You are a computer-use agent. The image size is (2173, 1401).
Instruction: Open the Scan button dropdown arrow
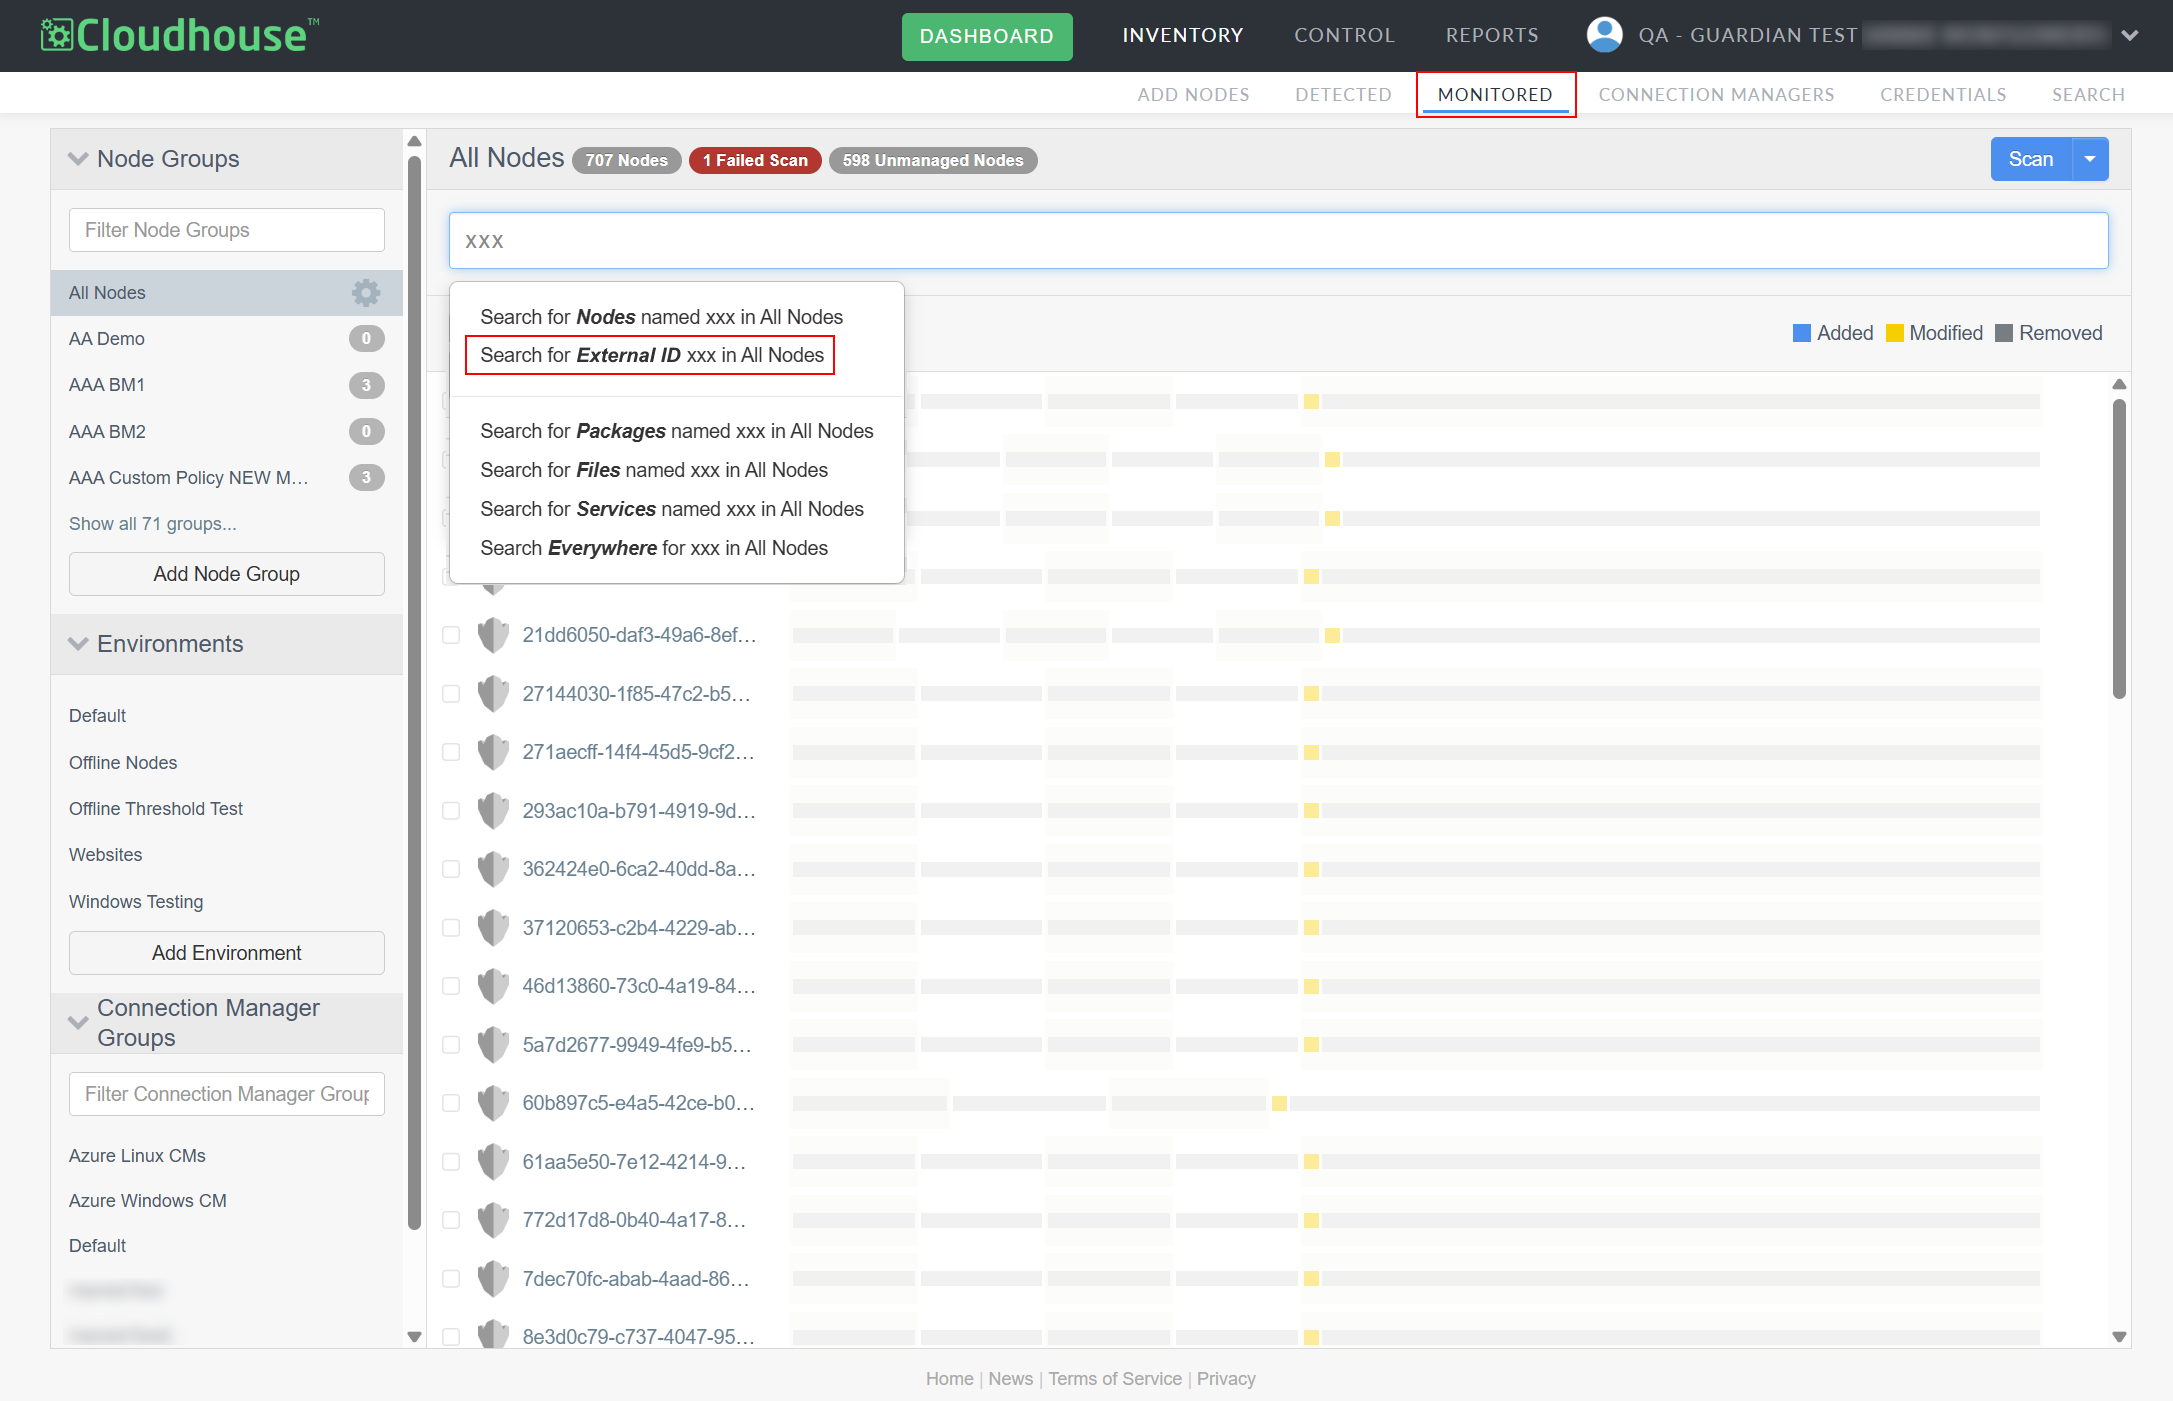(2090, 159)
